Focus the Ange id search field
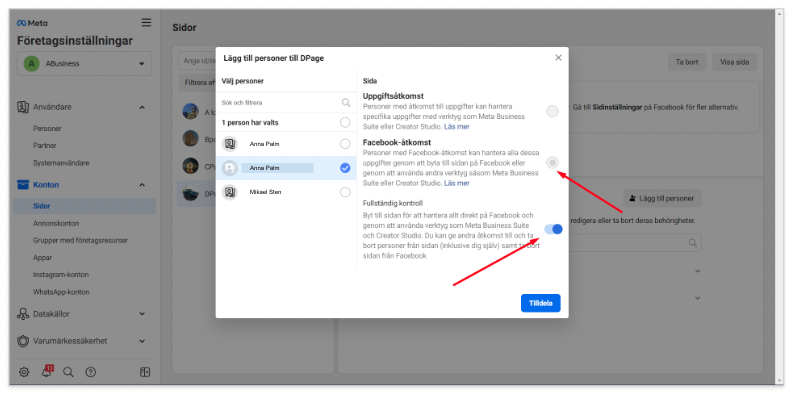 coord(197,61)
